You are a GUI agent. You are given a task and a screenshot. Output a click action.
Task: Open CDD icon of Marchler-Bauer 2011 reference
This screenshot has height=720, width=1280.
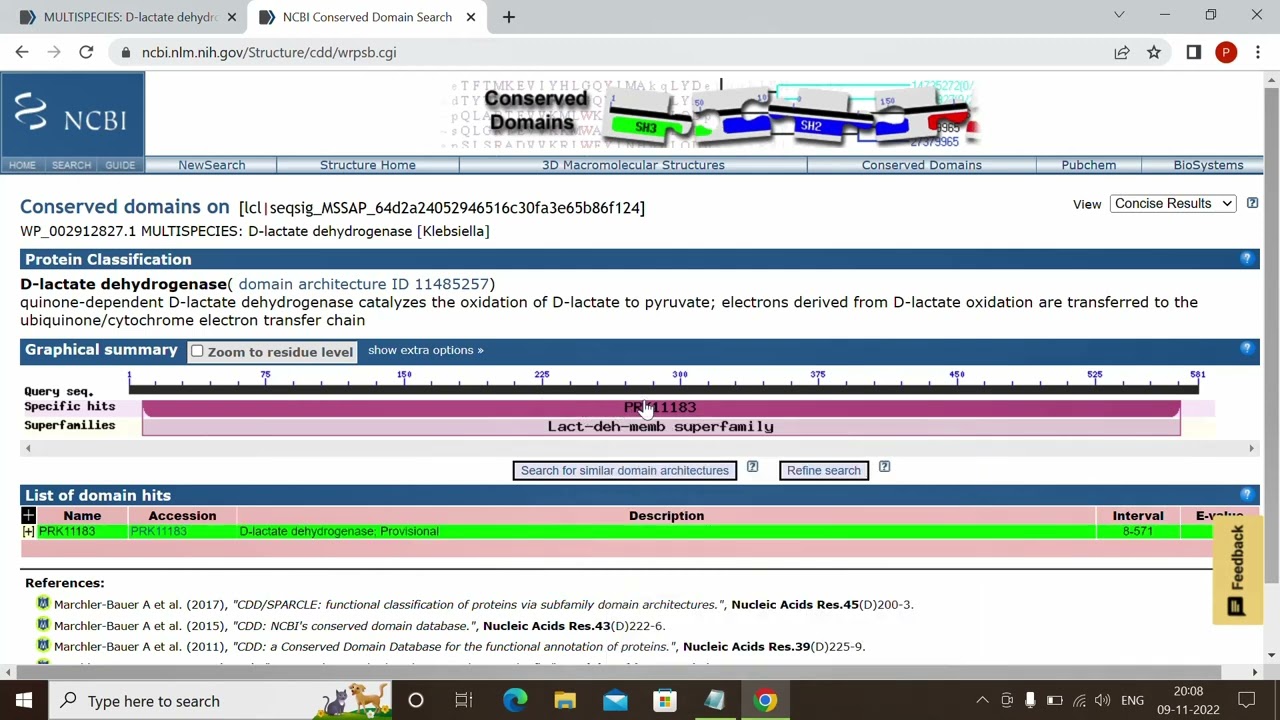click(43, 646)
